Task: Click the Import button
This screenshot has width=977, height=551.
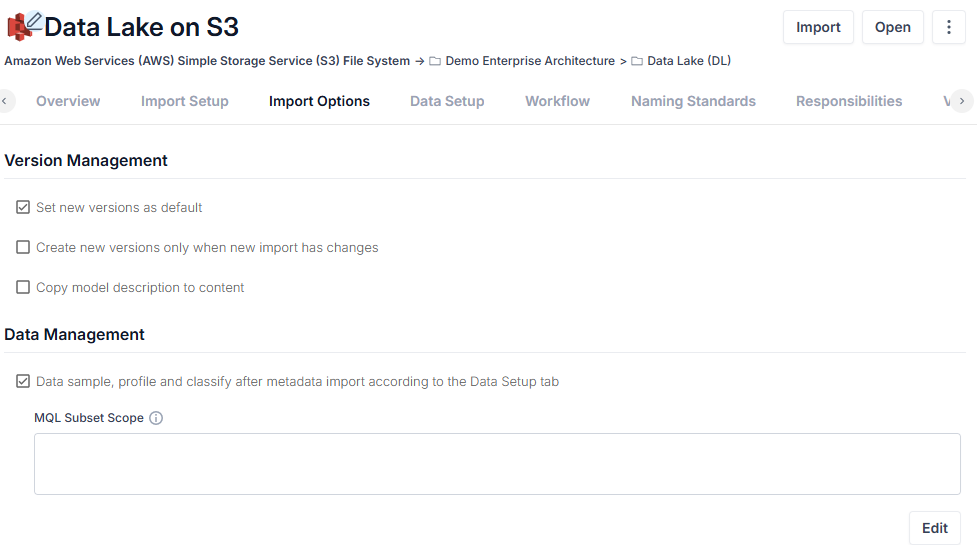Action: 818,27
